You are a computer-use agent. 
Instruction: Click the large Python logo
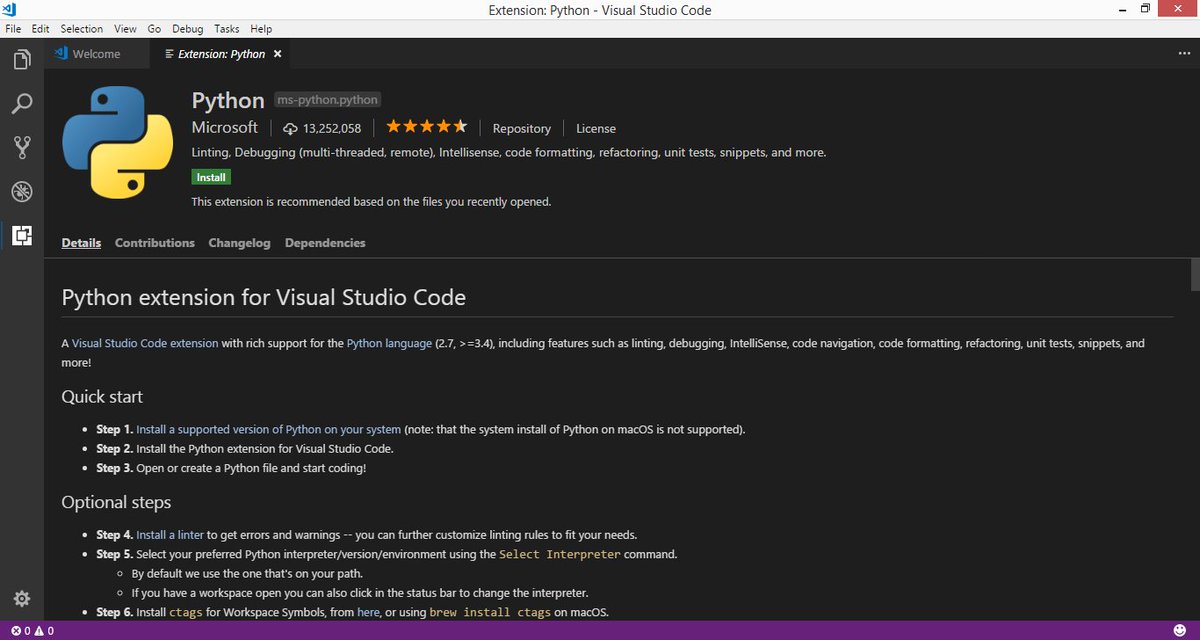pyautogui.click(x=118, y=141)
